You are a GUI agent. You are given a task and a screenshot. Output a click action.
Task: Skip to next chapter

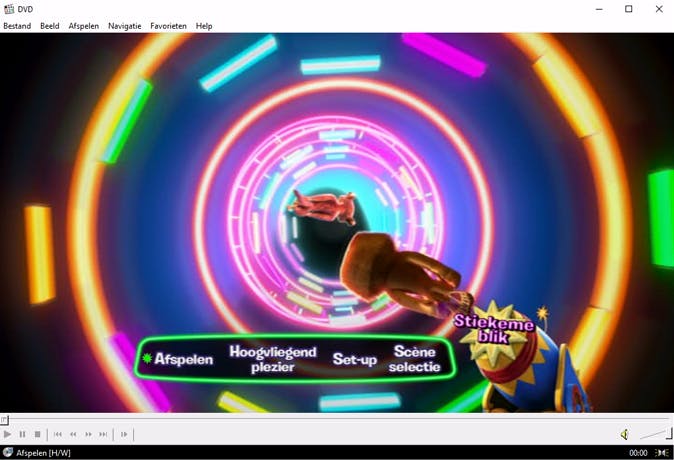103,435
